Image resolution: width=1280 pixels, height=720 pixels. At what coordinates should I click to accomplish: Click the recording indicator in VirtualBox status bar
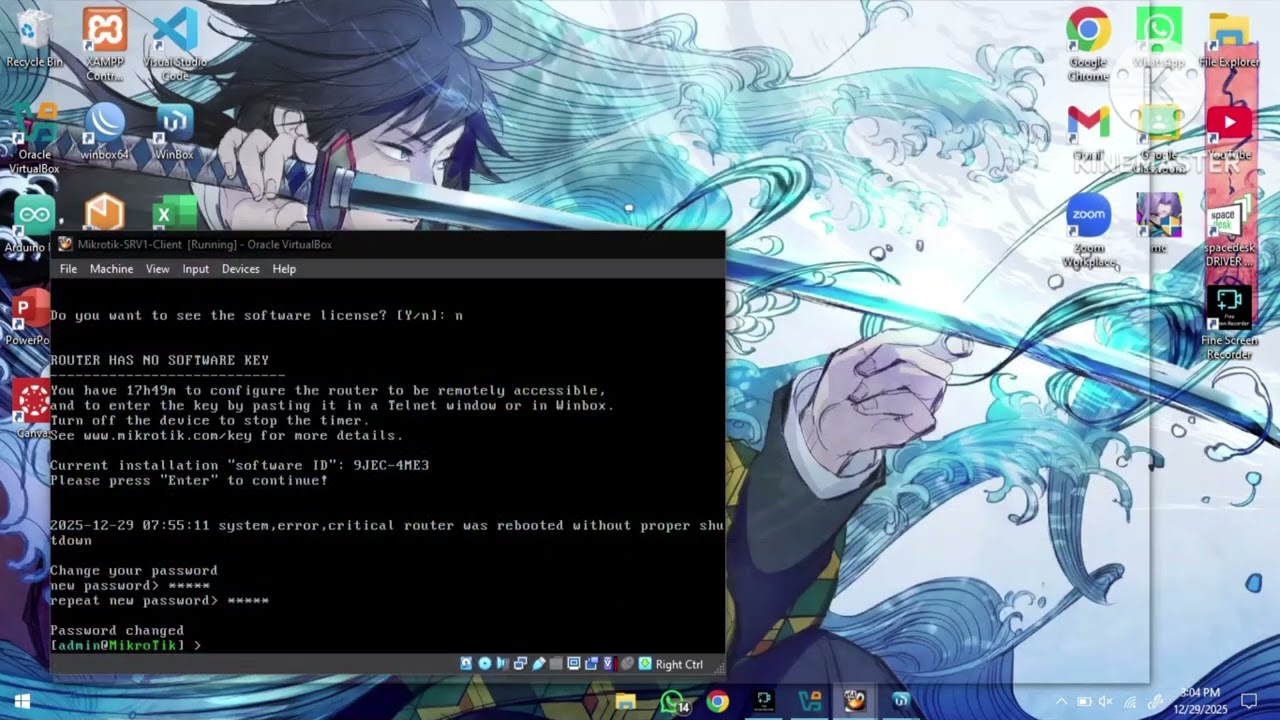(x=591, y=664)
